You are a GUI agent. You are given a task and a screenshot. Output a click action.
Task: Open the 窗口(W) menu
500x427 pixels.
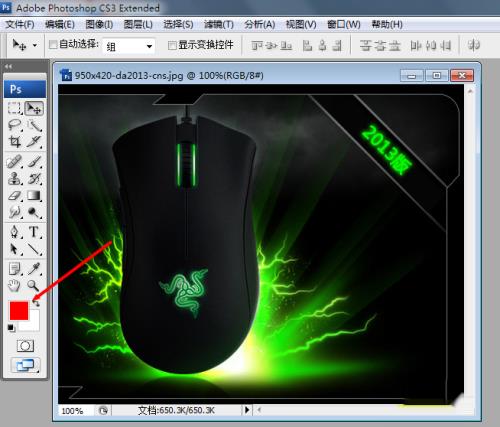(344, 24)
